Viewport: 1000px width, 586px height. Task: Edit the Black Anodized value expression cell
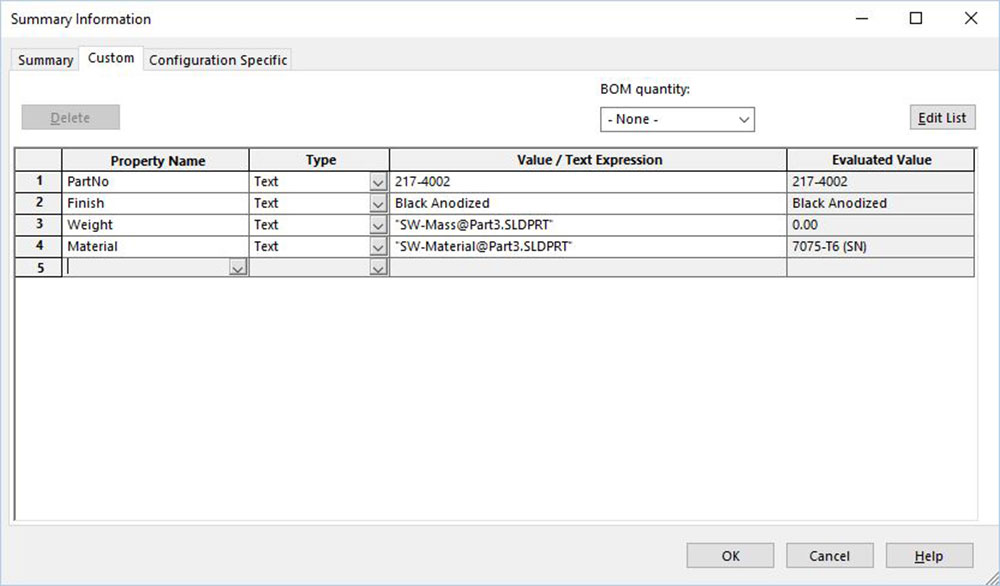pyautogui.click(x=588, y=203)
